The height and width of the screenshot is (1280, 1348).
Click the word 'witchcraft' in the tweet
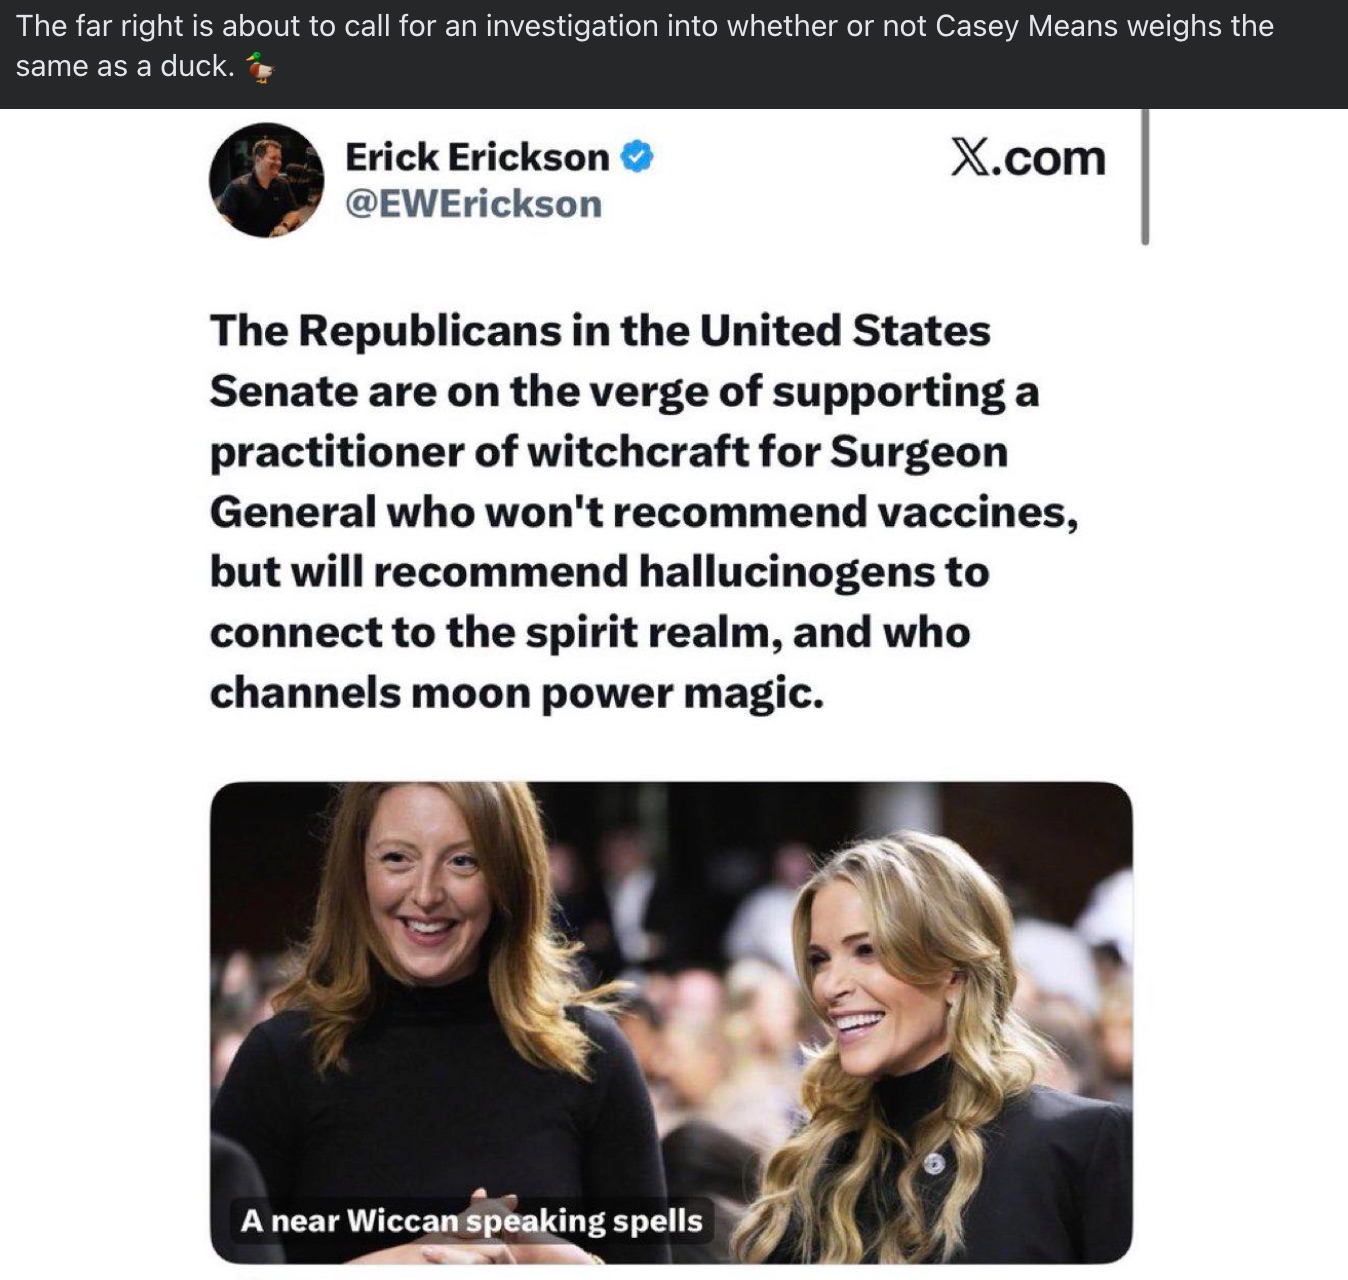637,452
